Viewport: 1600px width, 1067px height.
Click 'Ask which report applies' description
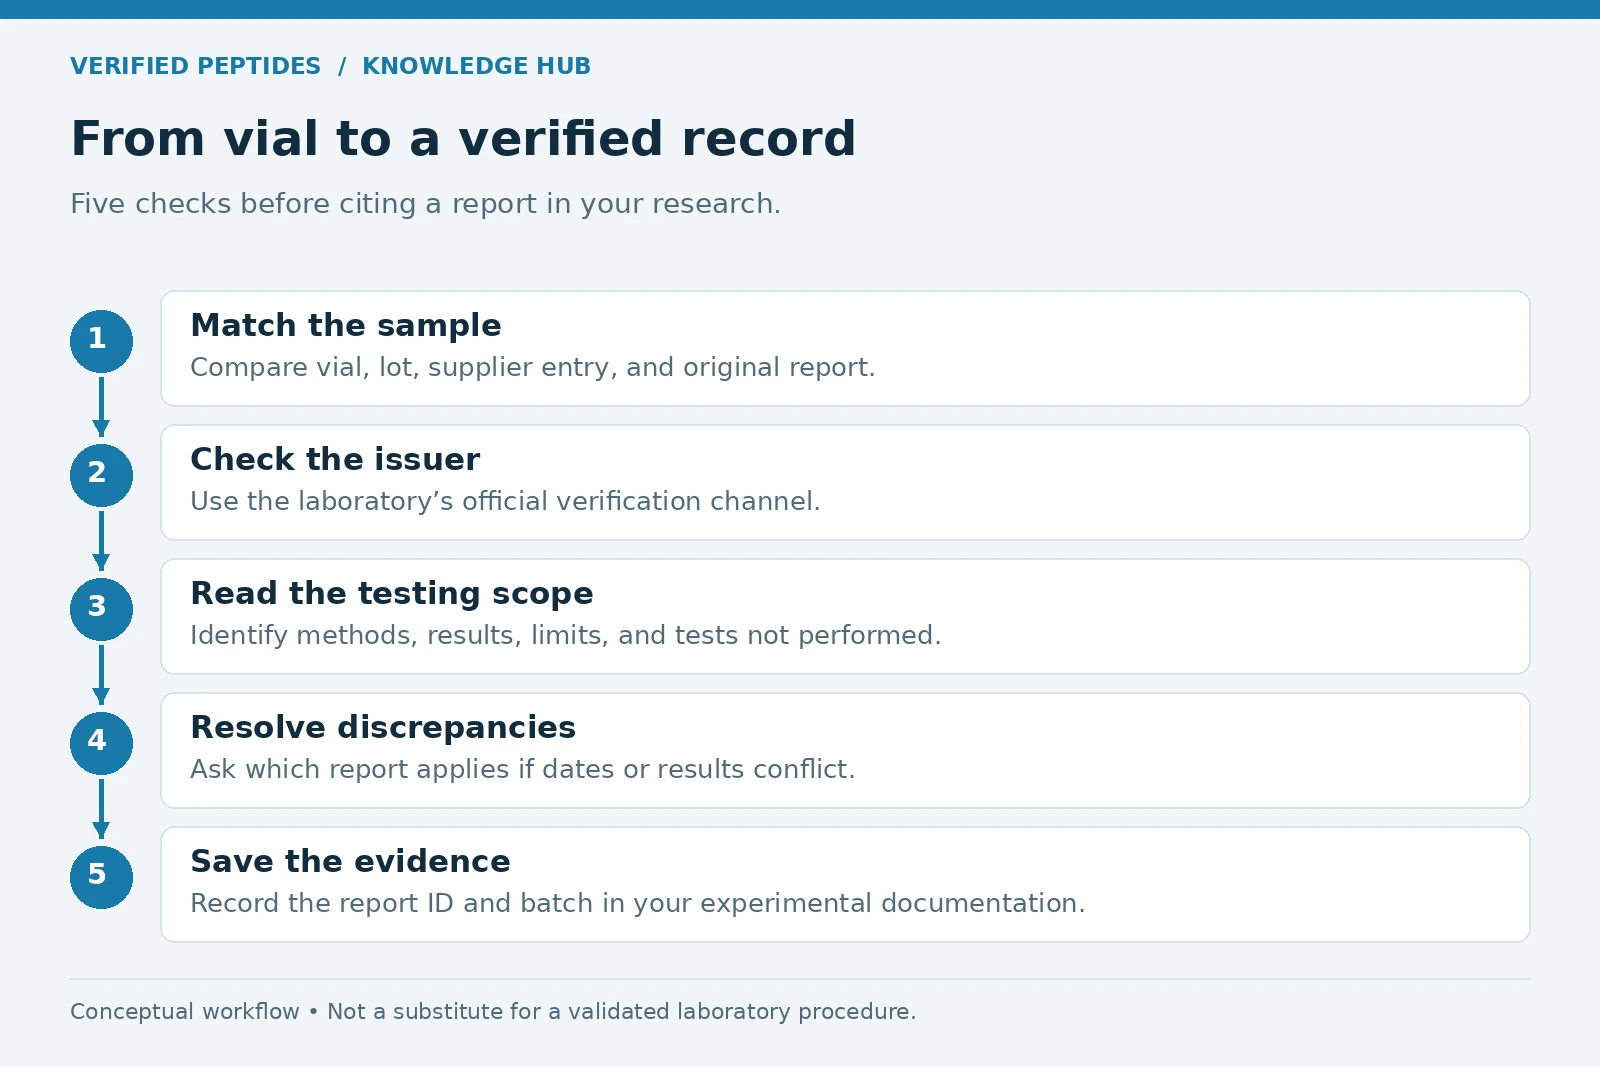[523, 769]
